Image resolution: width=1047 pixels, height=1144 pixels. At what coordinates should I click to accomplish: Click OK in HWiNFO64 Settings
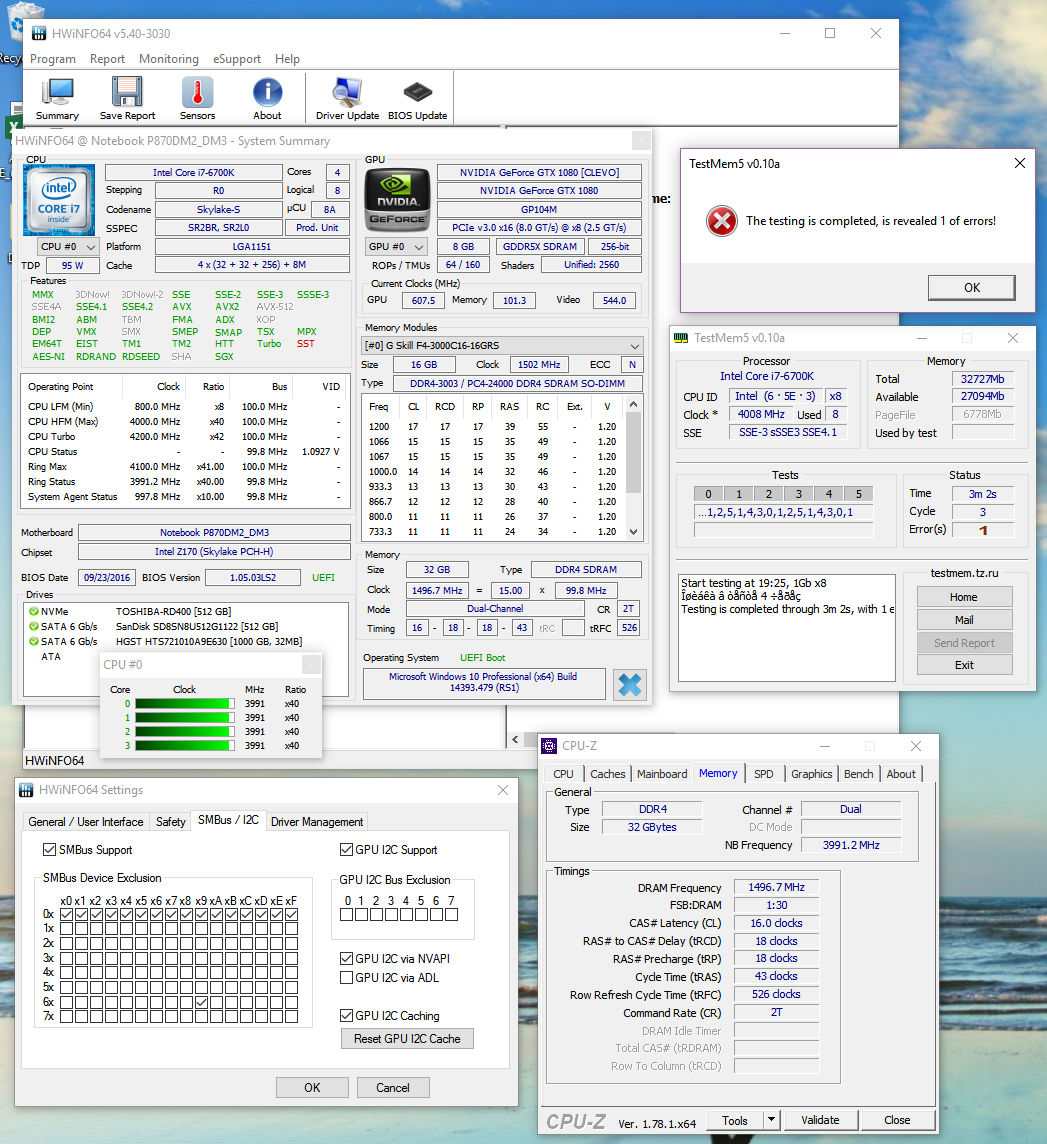click(312, 1087)
